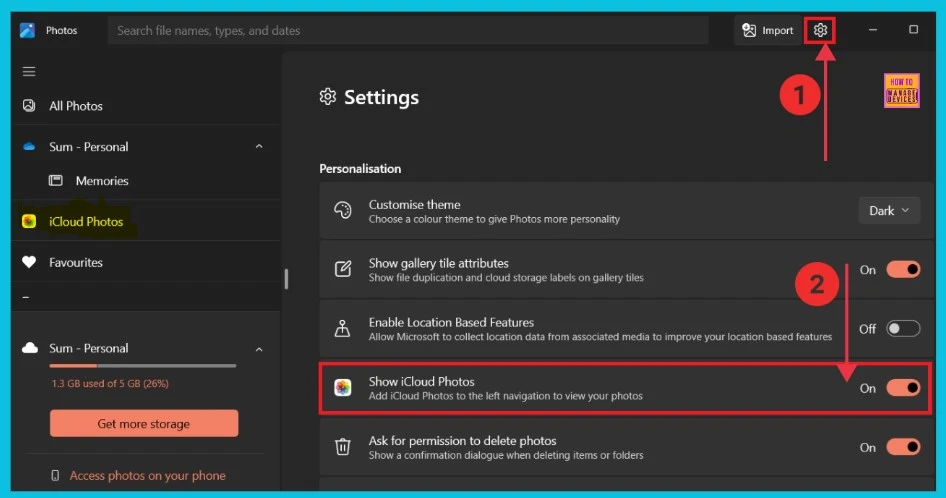The width and height of the screenshot is (946, 498).
Task: Click the '1.3 GB used of 5 GB' text
Action: coord(110,383)
